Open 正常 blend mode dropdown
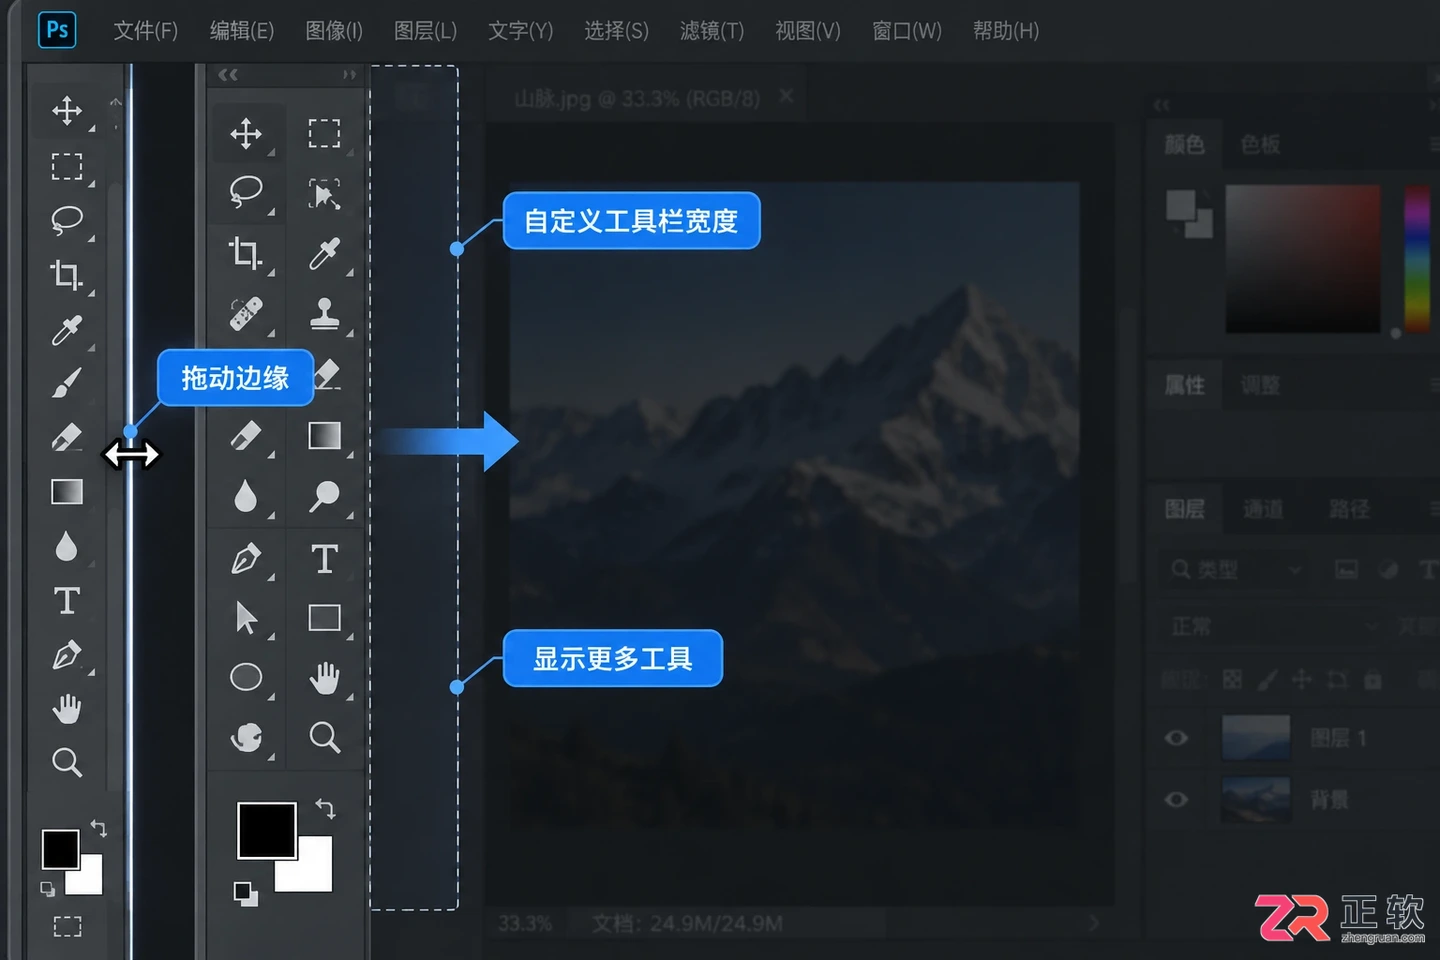Viewport: 1440px width, 960px height. coord(1273,627)
